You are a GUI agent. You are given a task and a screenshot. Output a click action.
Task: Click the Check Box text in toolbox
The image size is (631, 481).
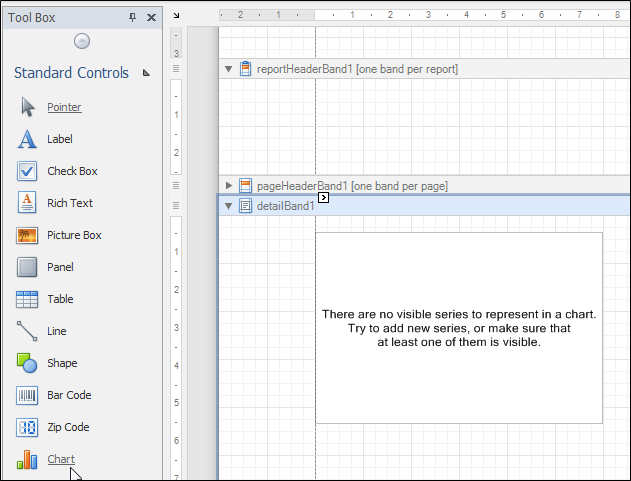[72, 171]
